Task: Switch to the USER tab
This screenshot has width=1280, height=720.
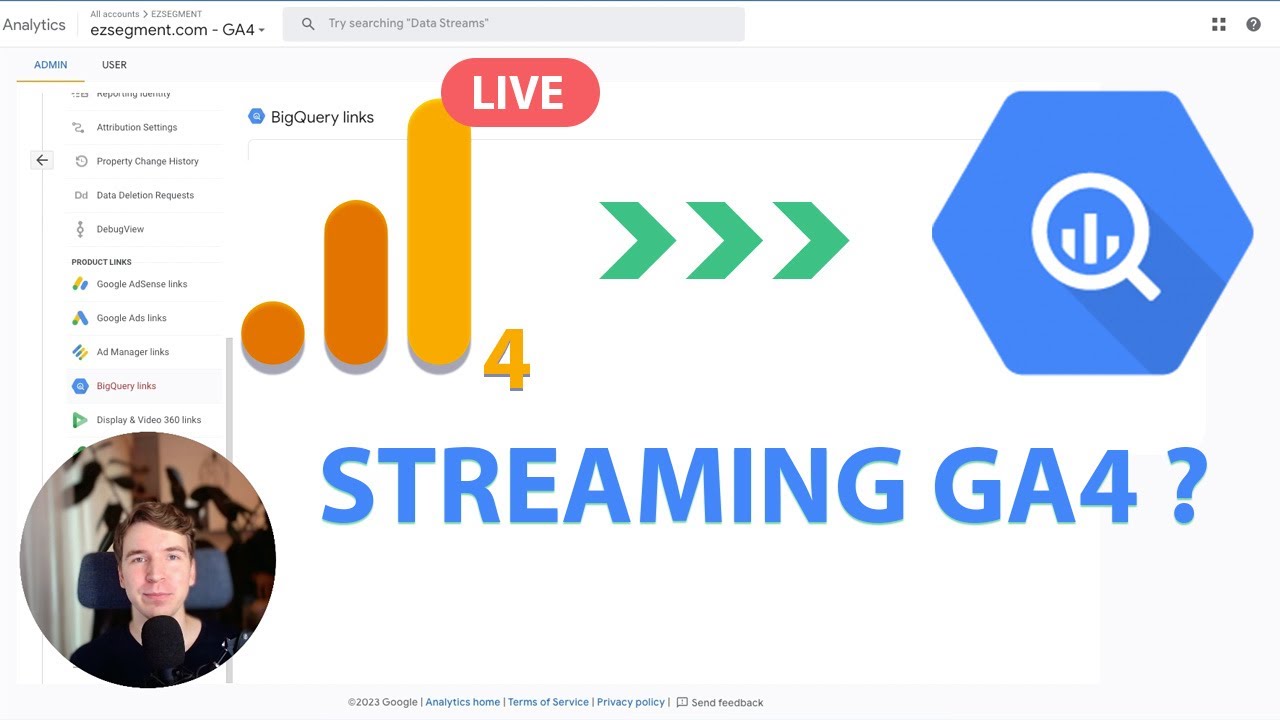Action: pyautogui.click(x=114, y=65)
